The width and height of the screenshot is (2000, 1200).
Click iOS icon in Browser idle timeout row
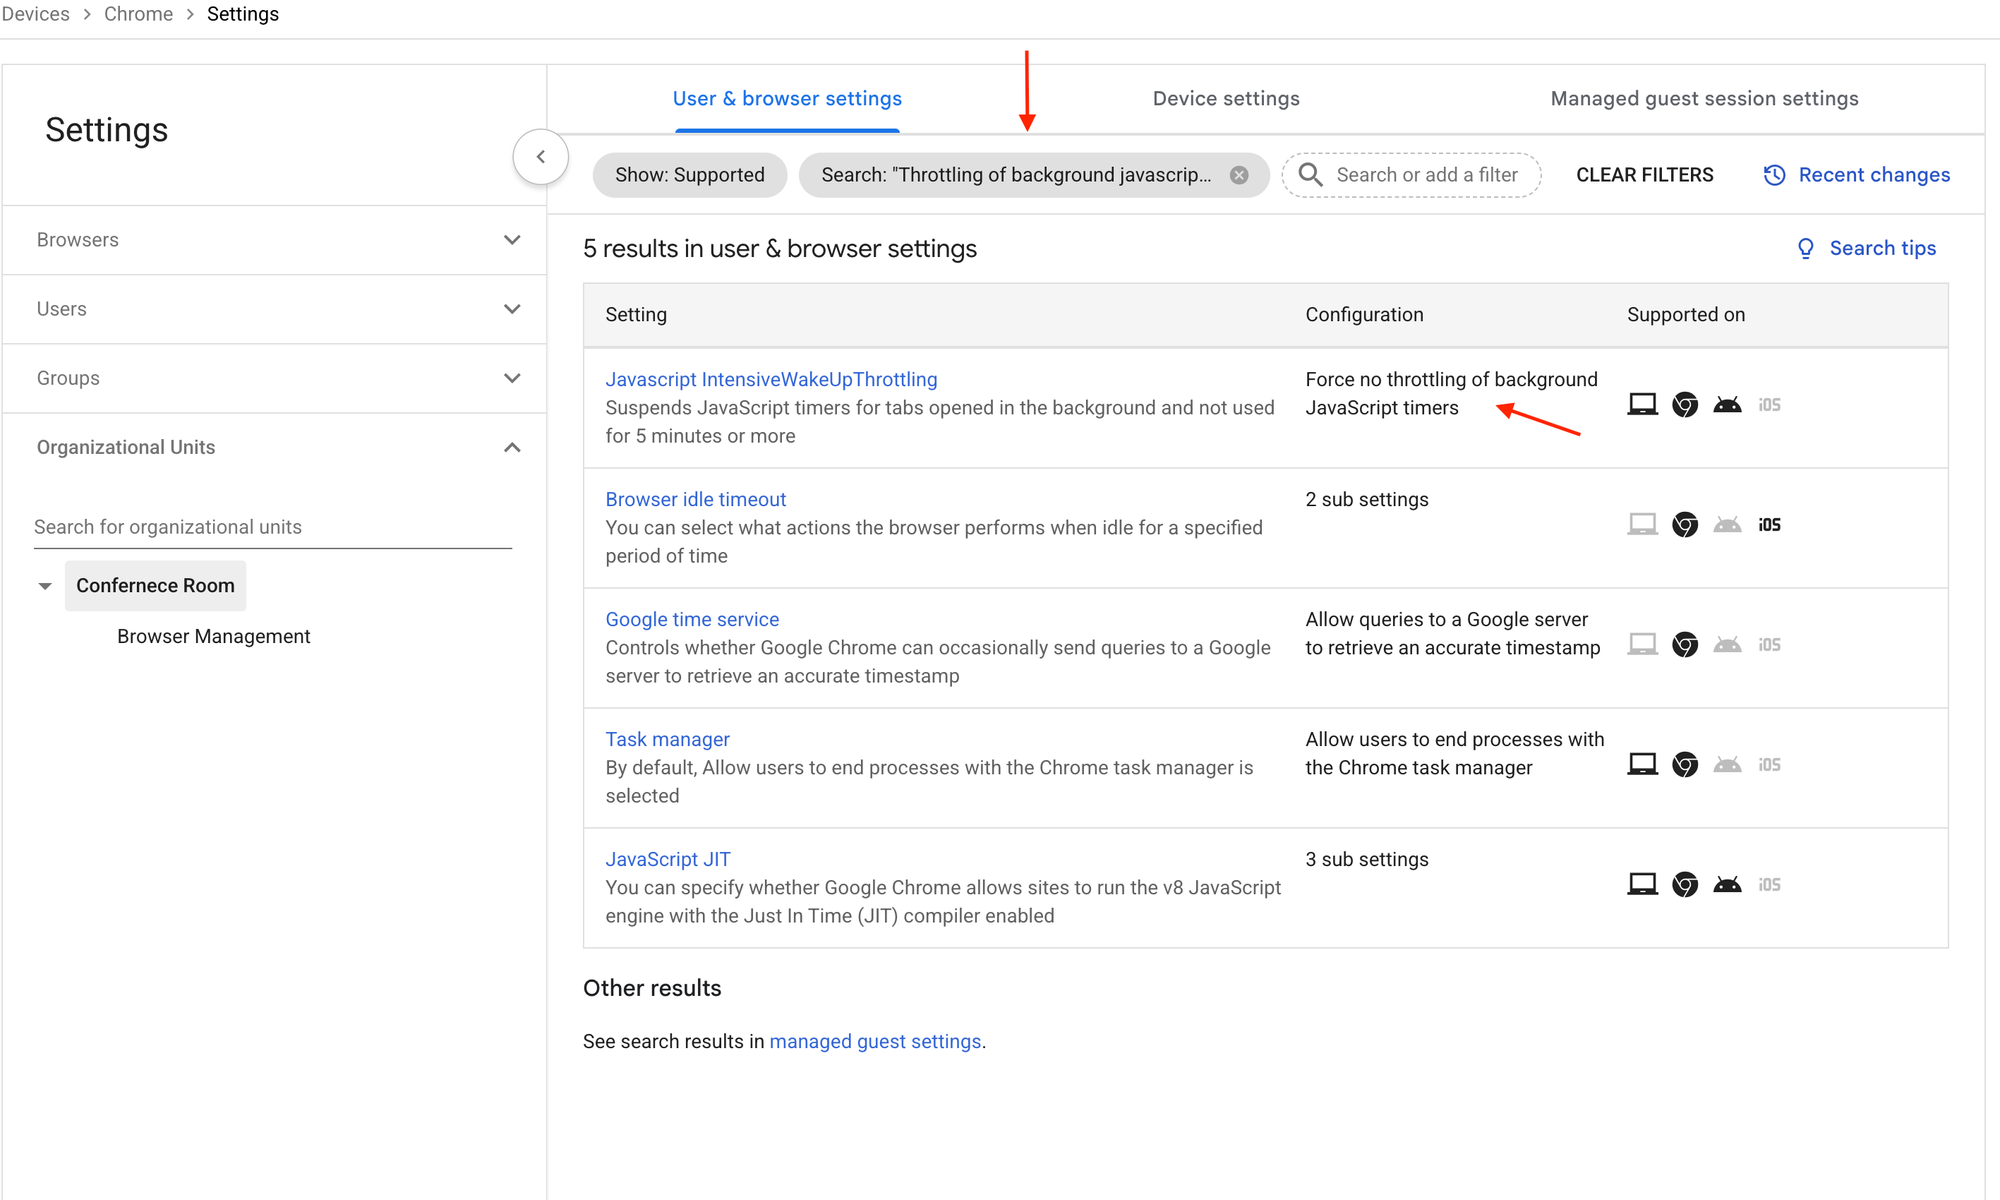tap(1770, 525)
